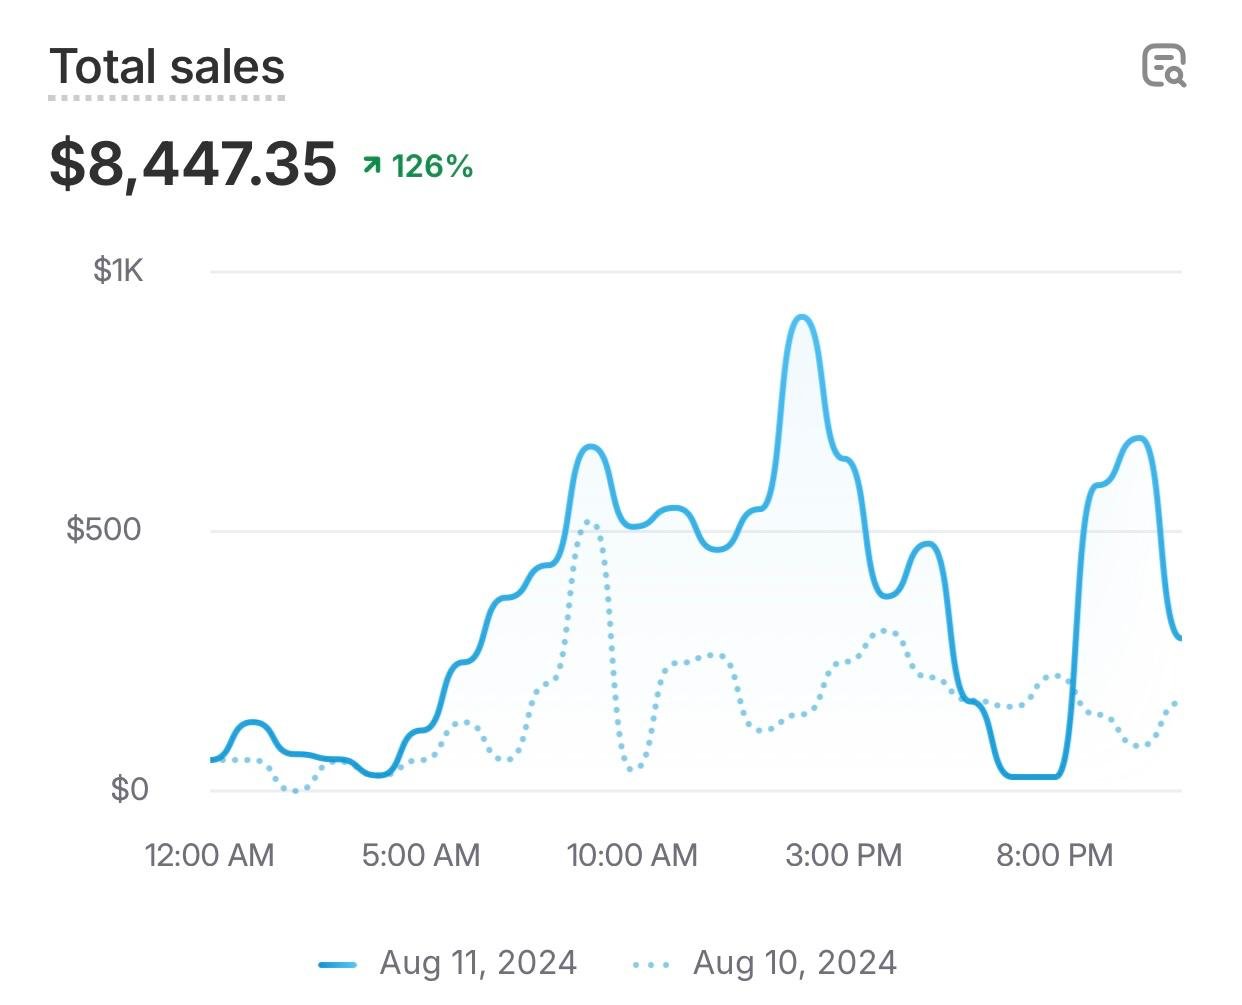Select the 12:00 AM axis label

(x=209, y=856)
